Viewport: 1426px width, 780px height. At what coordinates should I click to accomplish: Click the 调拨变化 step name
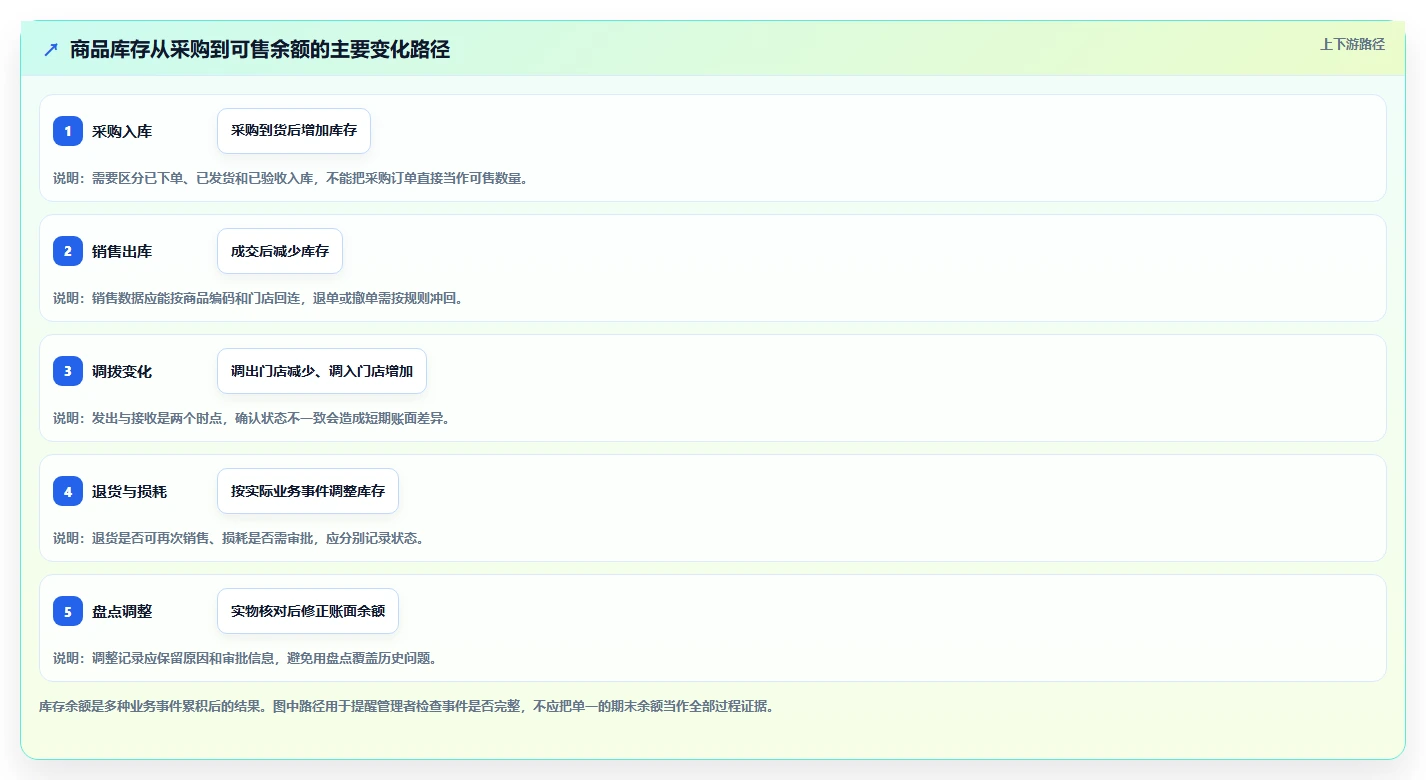[122, 371]
